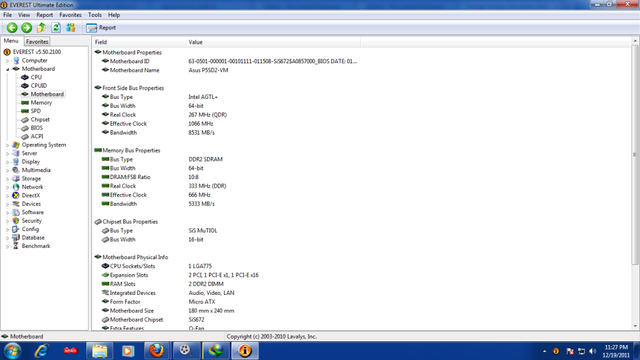Open Firefox from the taskbar
Image resolution: width=640 pixels, height=360 pixels.
[156, 351]
